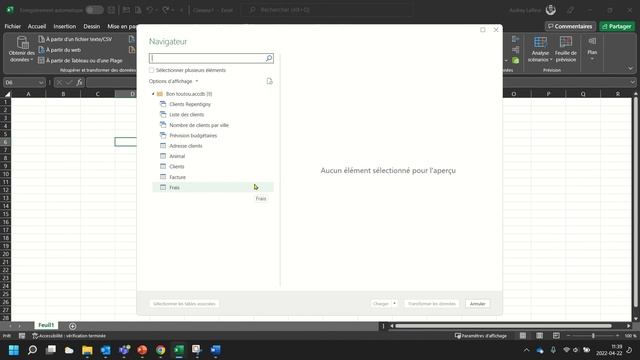Click Transformer les données button
Screen dimensions: 640x360
point(431,304)
